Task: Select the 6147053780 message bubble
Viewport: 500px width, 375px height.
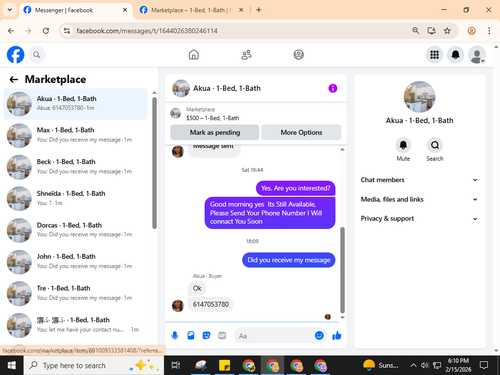Action: pyautogui.click(x=211, y=304)
